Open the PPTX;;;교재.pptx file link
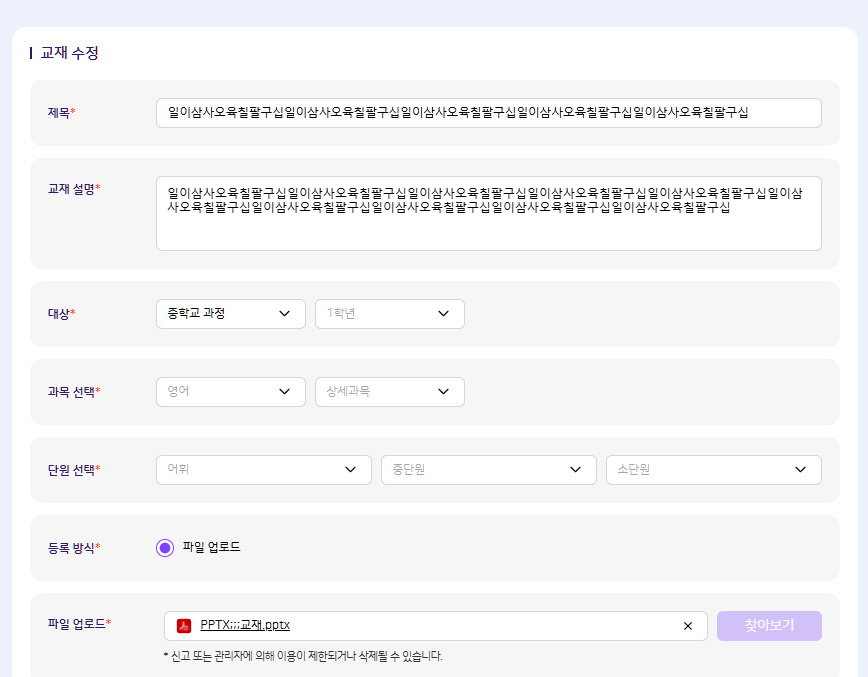 point(245,626)
